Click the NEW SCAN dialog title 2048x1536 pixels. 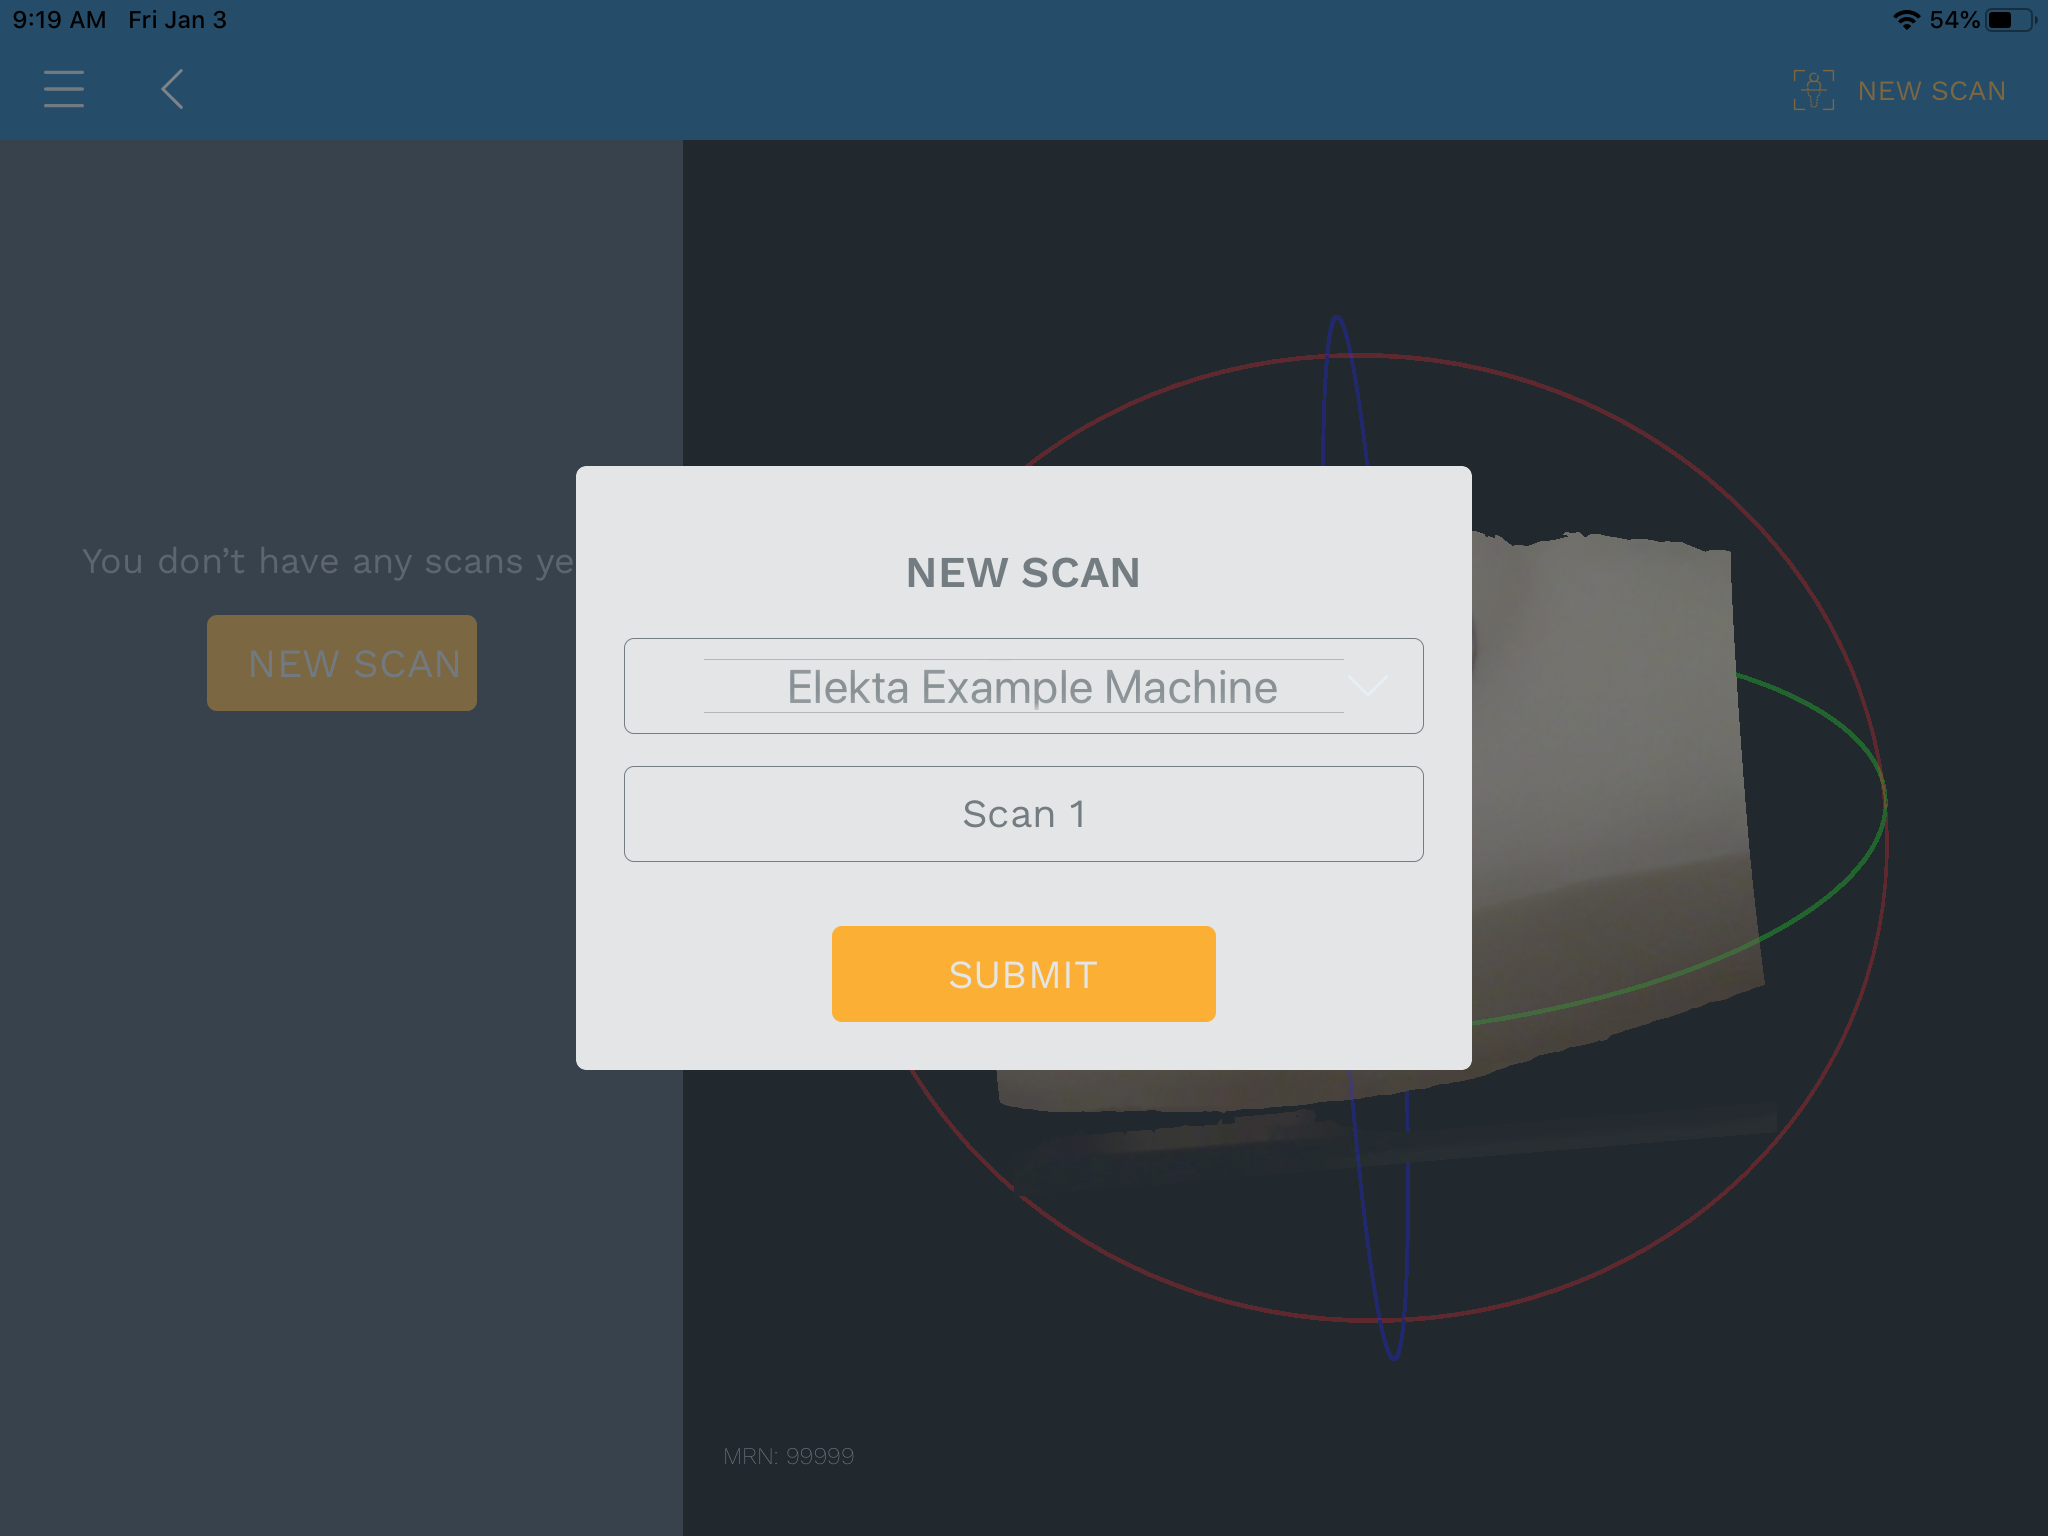tap(1023, 573)
